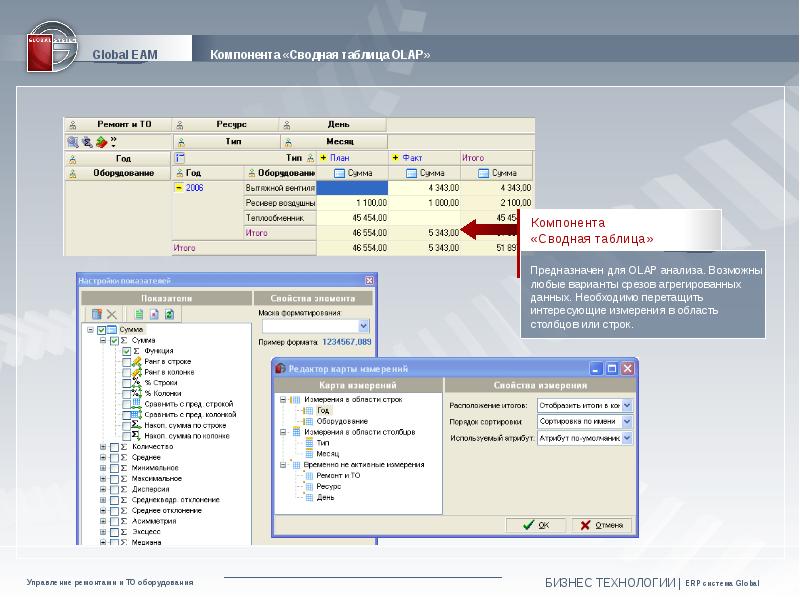Open the Расположение итогов dropdown
Screen dimensions: 800x600
pos(626,406)
